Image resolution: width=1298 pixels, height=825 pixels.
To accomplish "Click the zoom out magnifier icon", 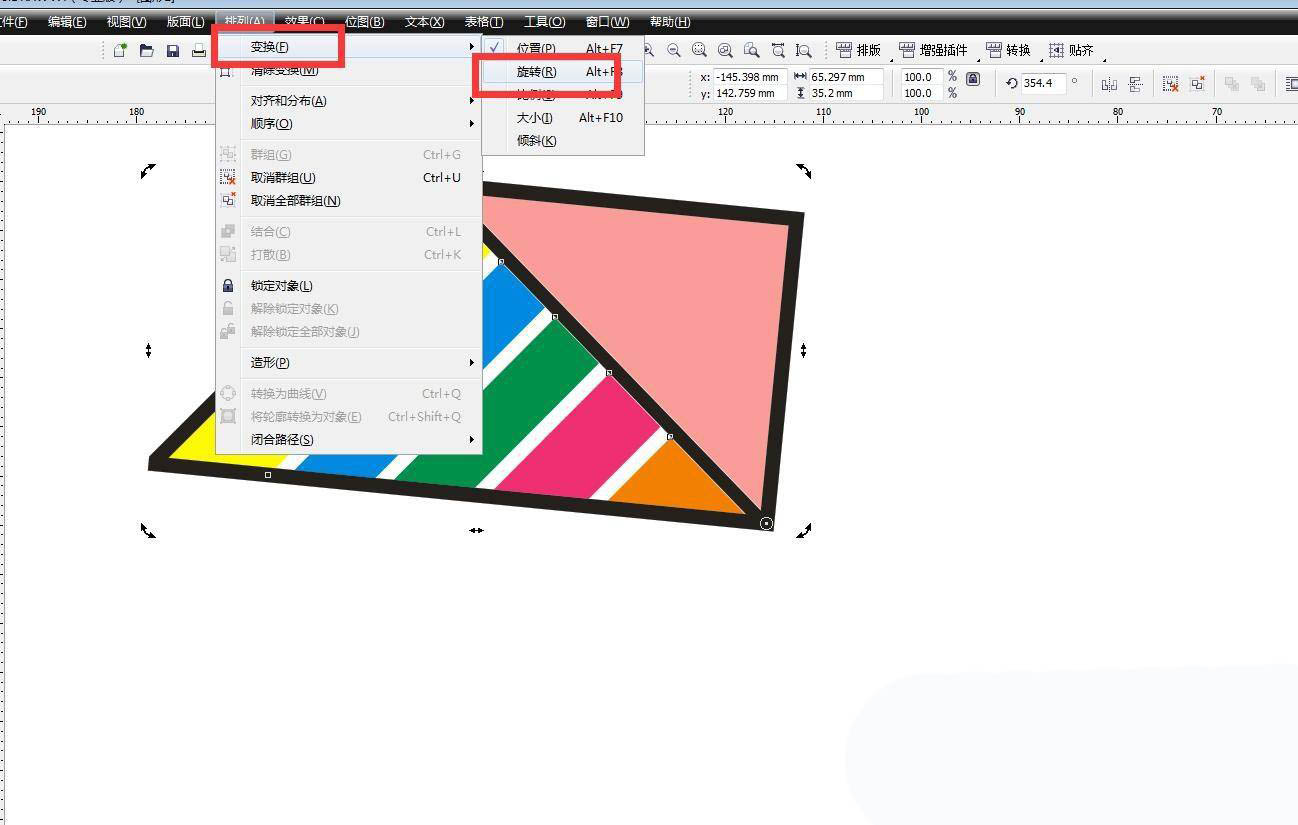I will [674, 50].
